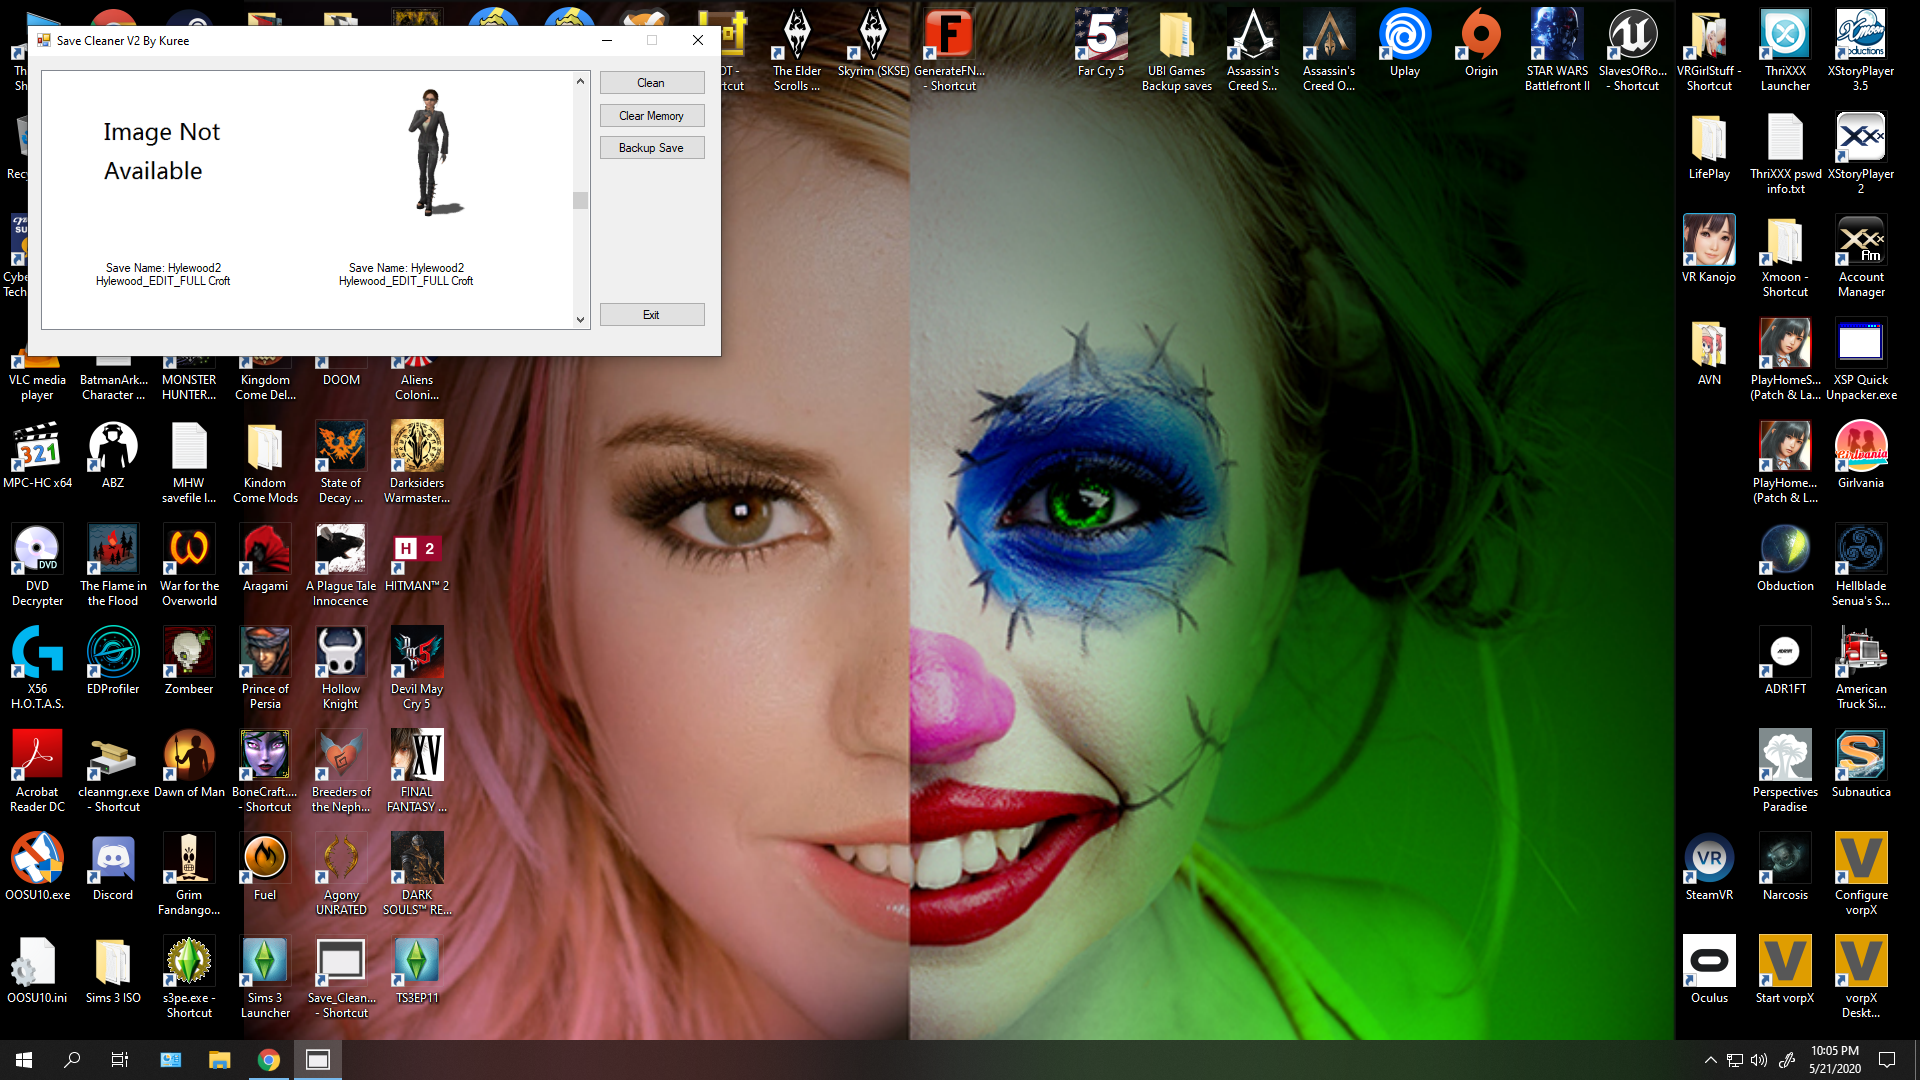Screen dimensions: 1920x1080
Task: Open GenerateFN Shortcut icon
Action: point(949,50)
